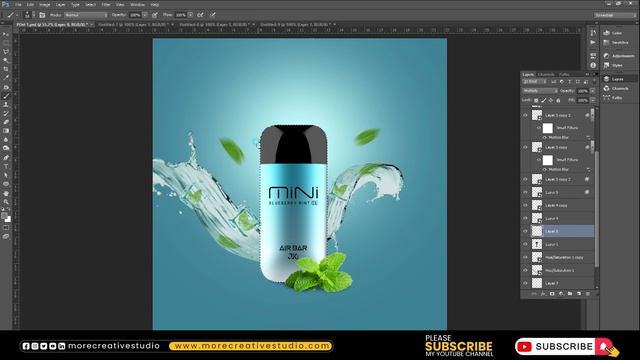Create new adjustment layer icon
This screenshot has width=640, height=360.
[x=561, y=293]
